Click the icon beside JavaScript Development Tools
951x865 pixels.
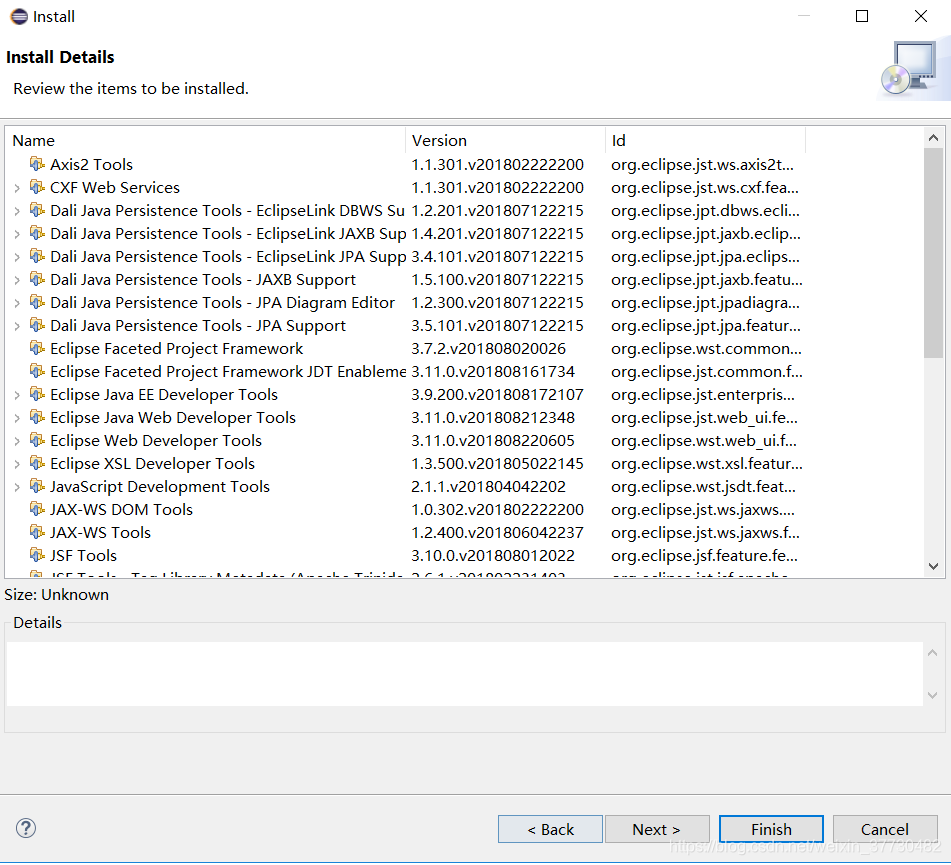(37, 486)
